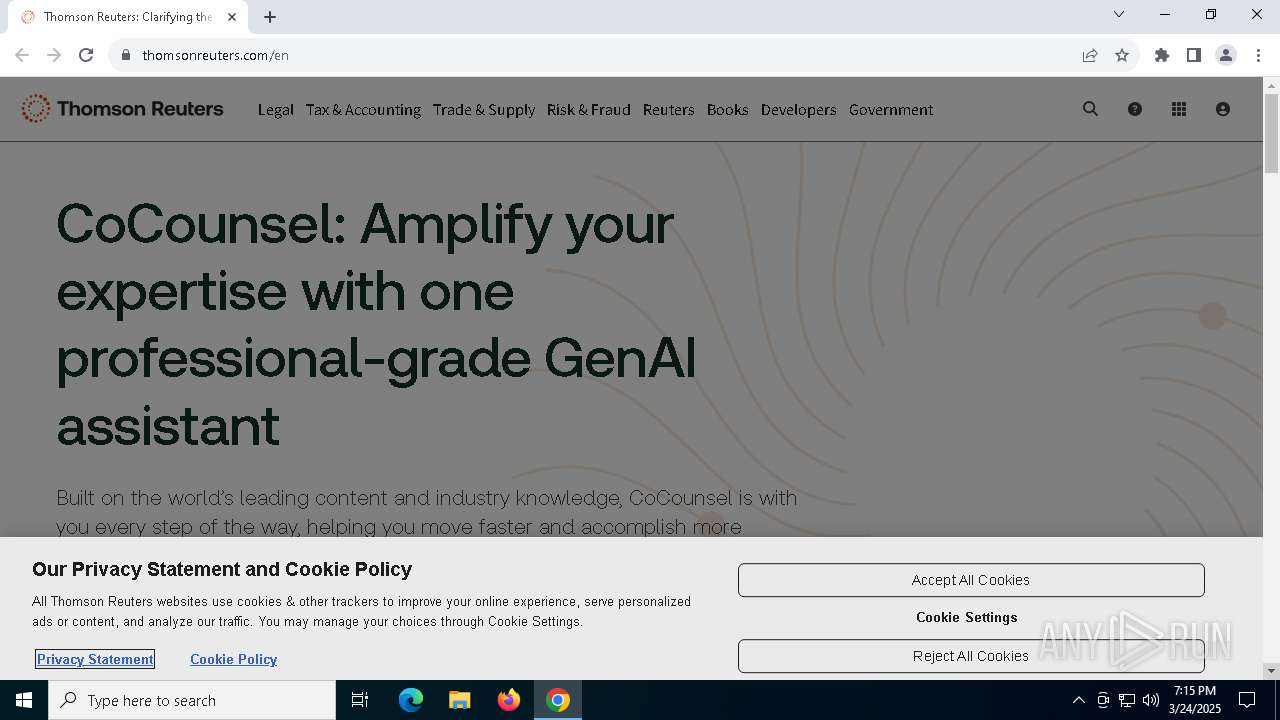Image resolution: width=1280 pixels, height=720 pixels.
Task: Open the Chrome three-dot menu
Action: pos(1258,55)
